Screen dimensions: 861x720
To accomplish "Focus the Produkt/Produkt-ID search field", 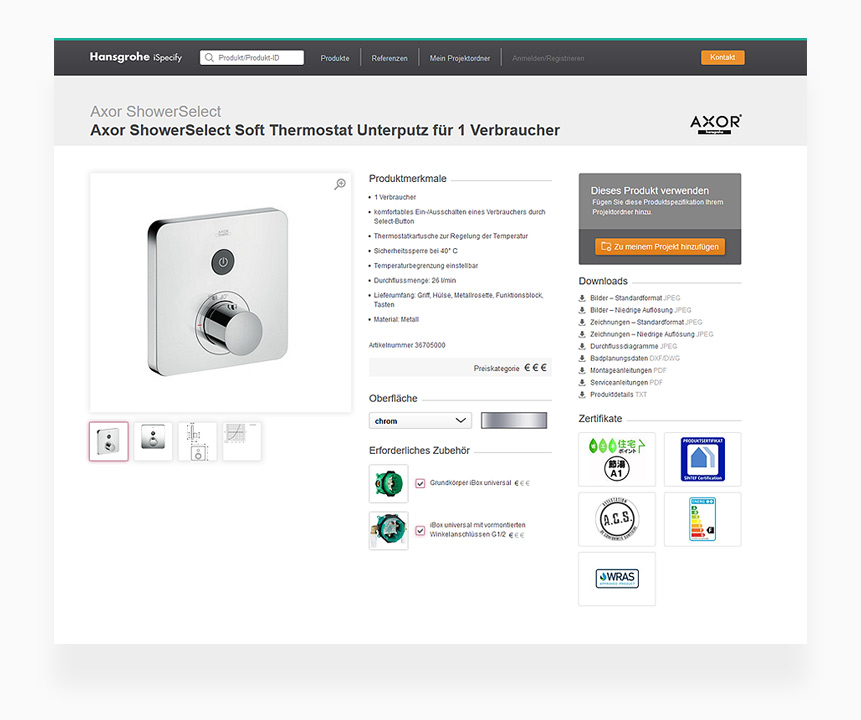I will [252, 58].
